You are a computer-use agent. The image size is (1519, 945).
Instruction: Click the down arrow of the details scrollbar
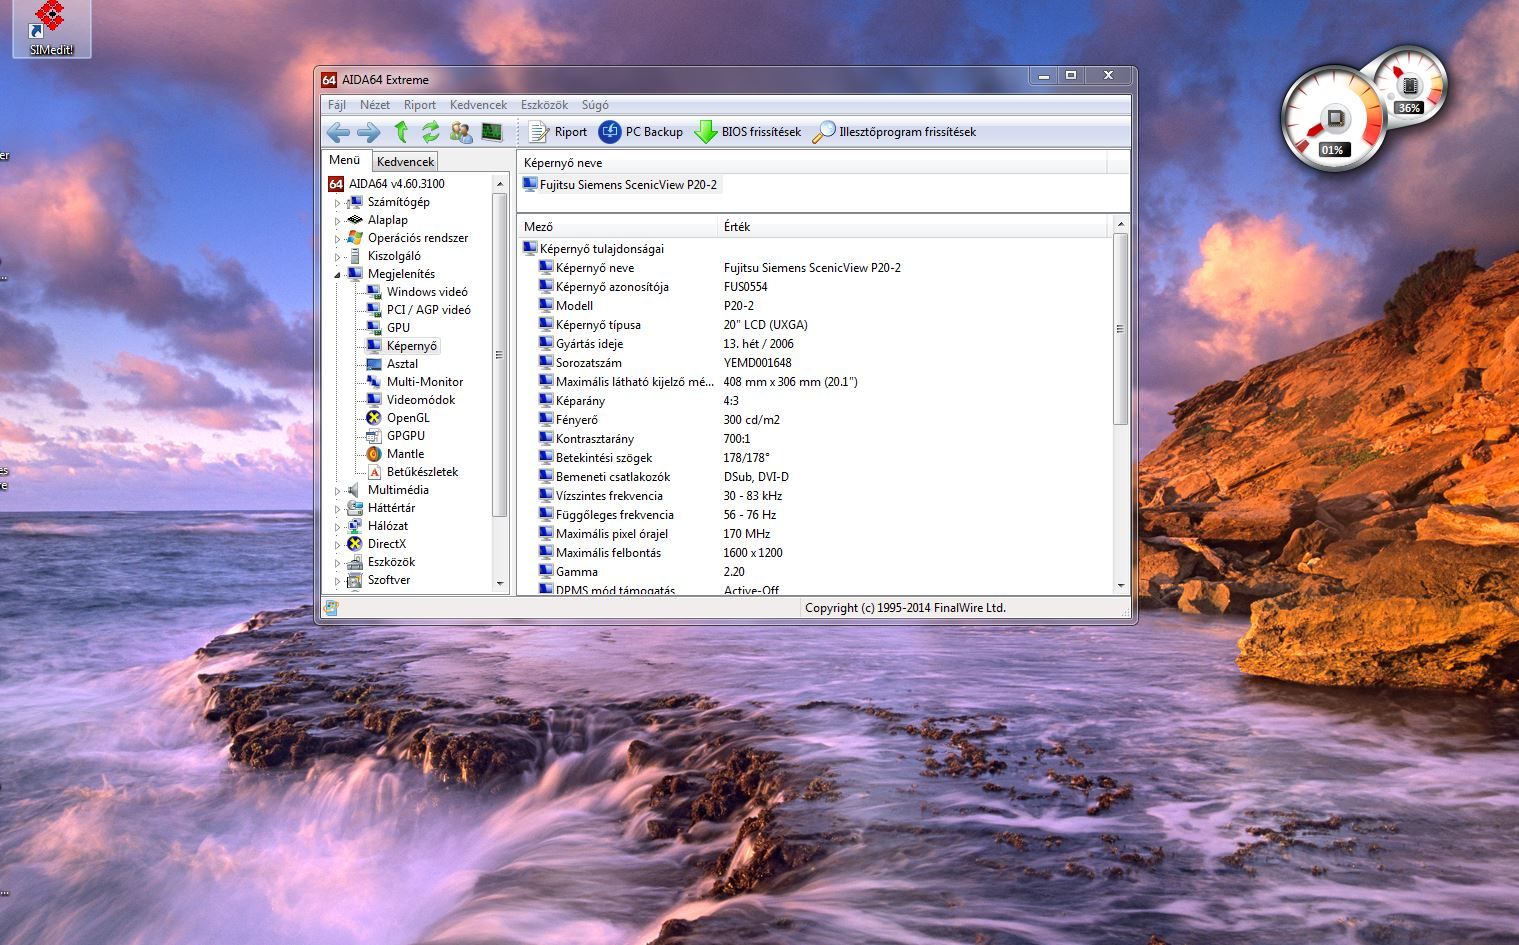pos(1120,586)
